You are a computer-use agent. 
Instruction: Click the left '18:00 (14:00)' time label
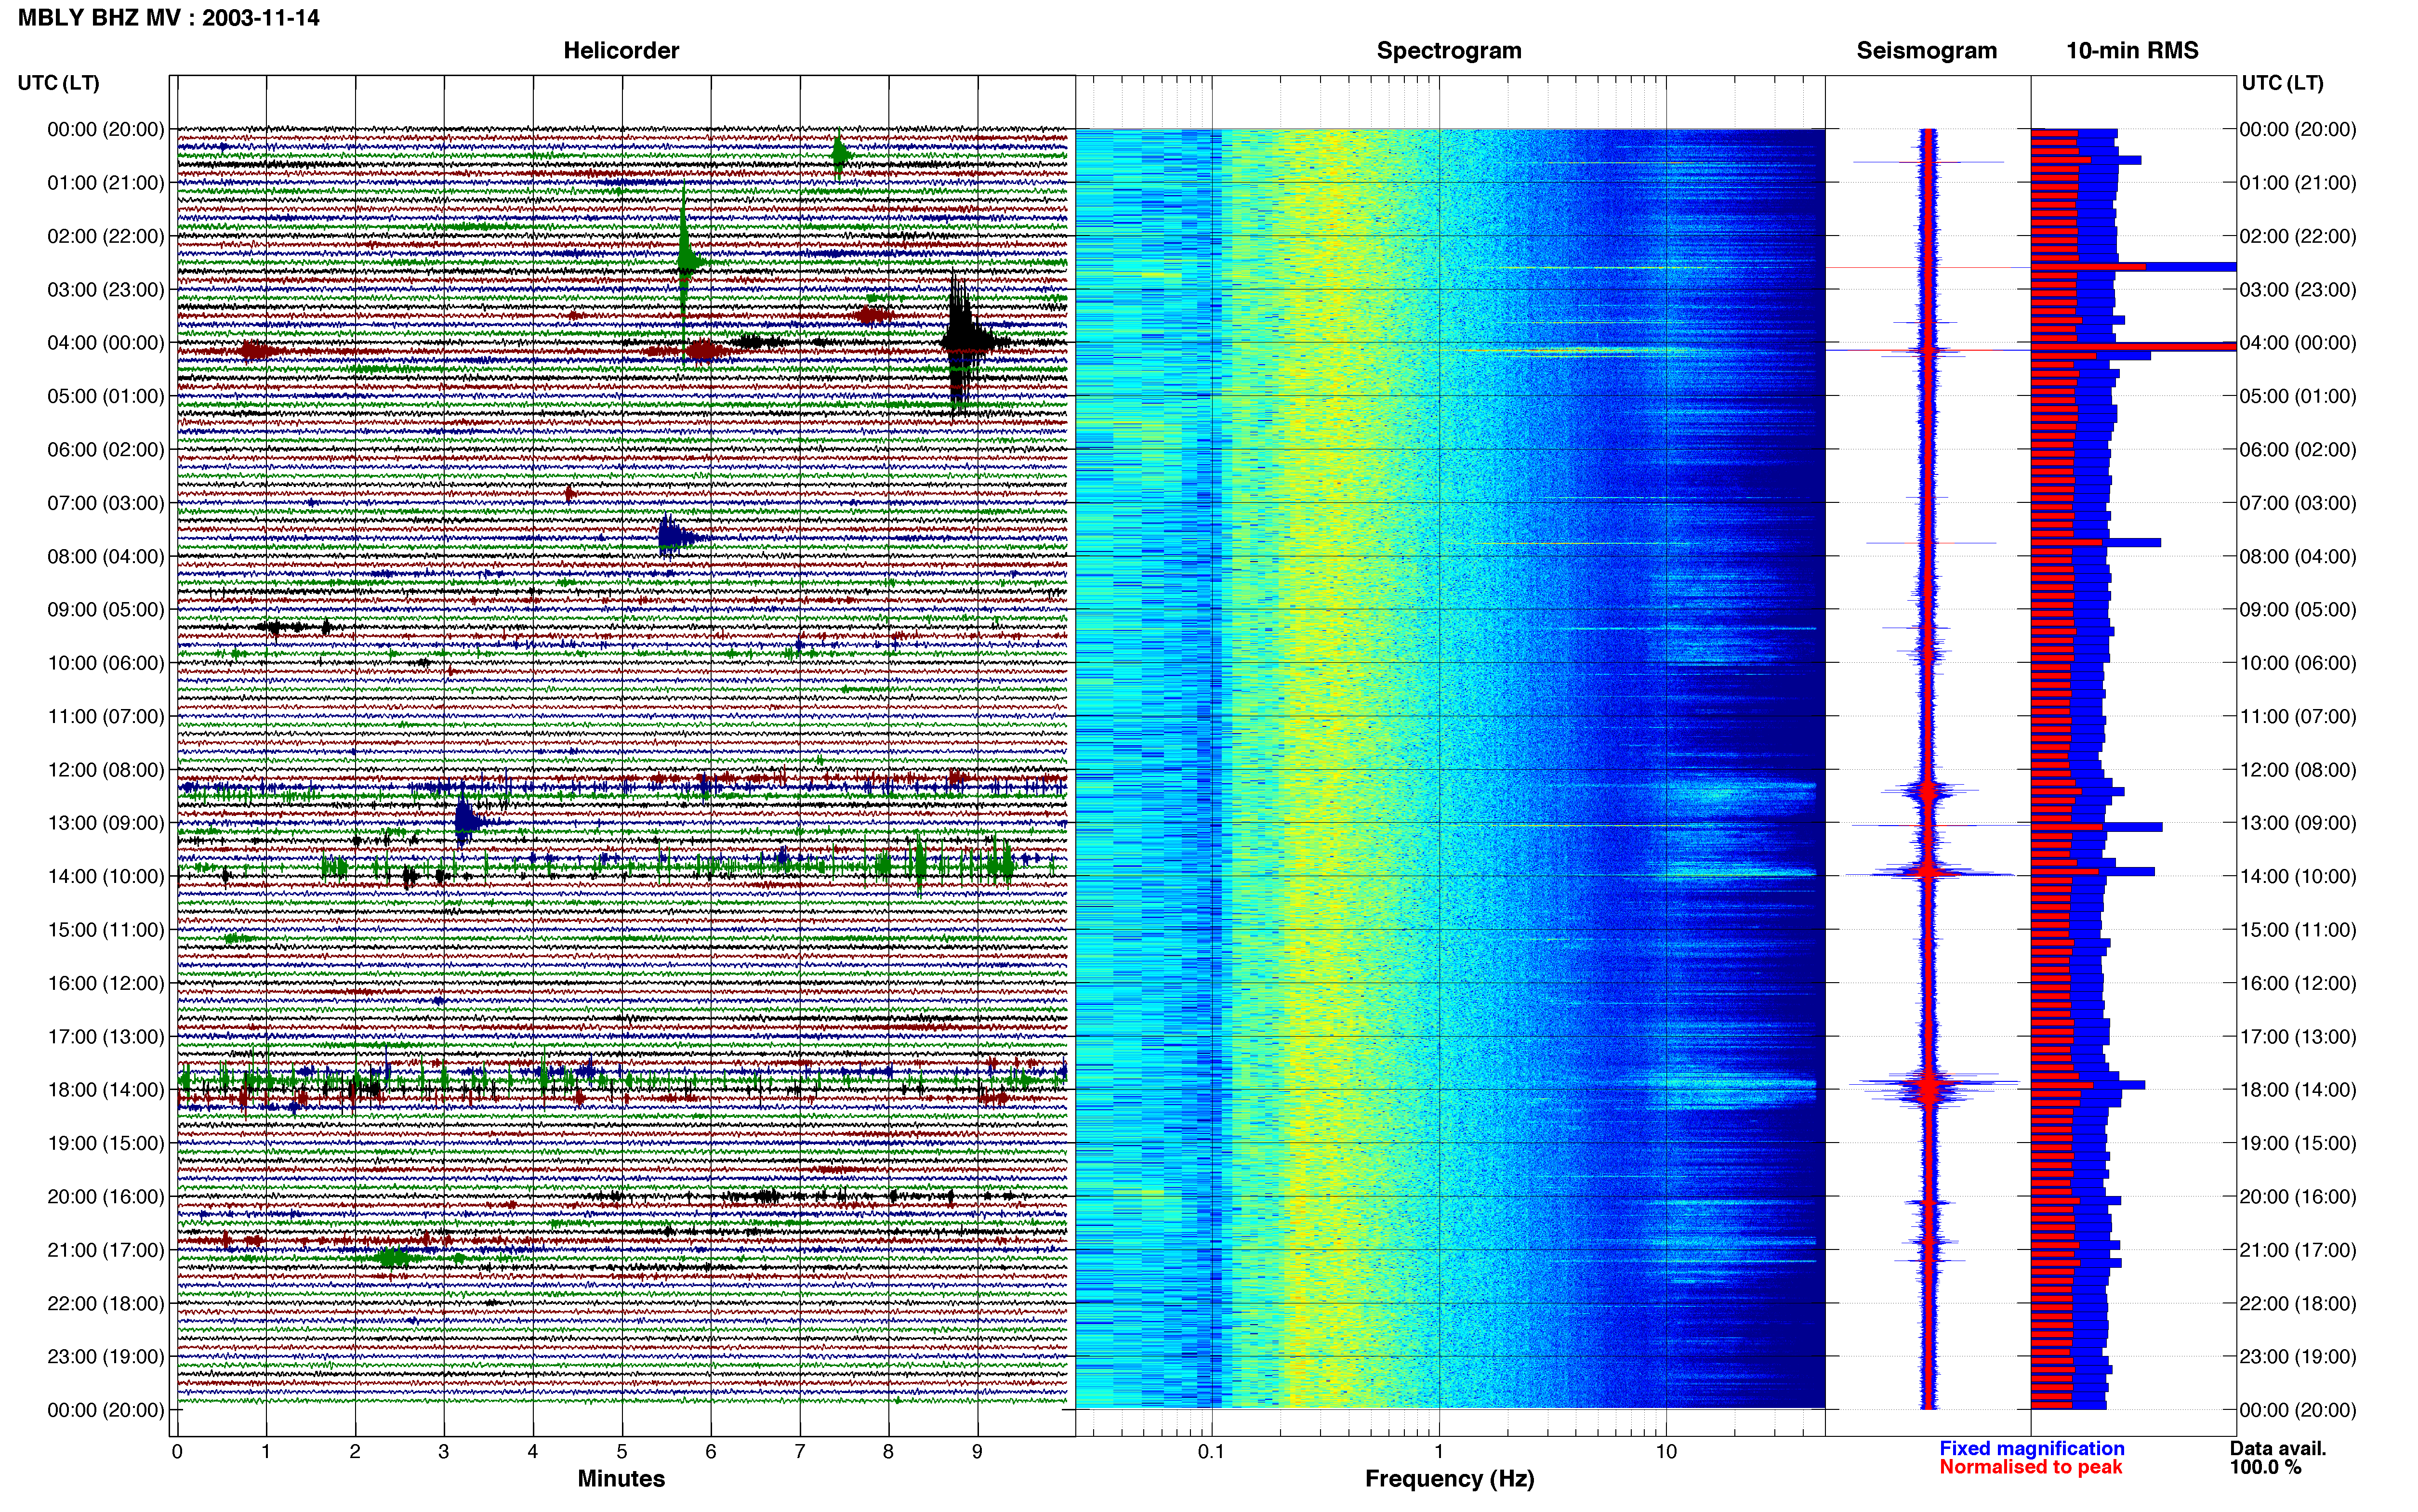[x=106, y=1089]
